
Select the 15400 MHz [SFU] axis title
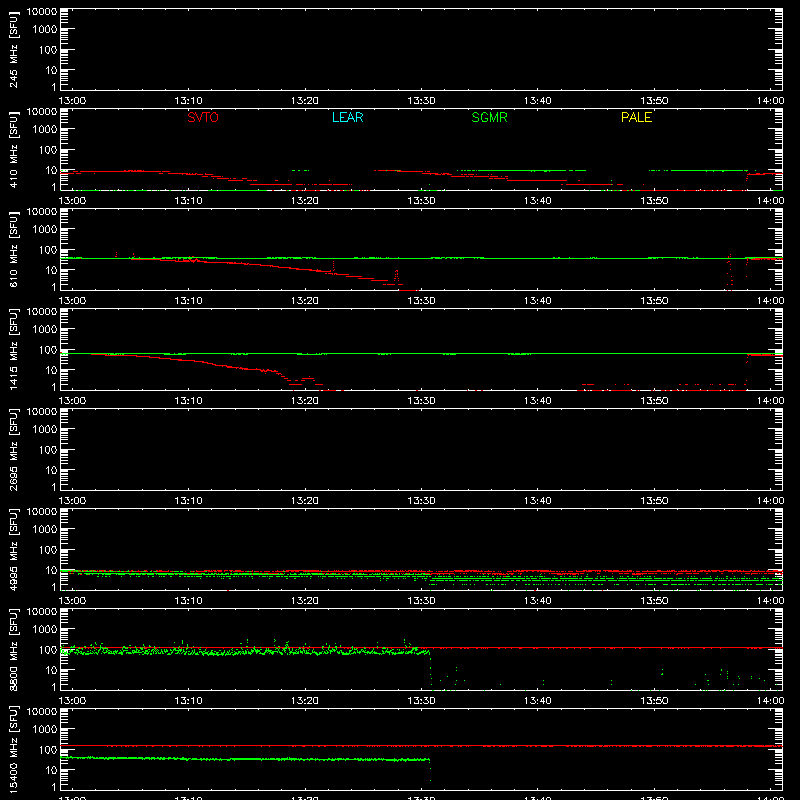[x=13, y=749]
